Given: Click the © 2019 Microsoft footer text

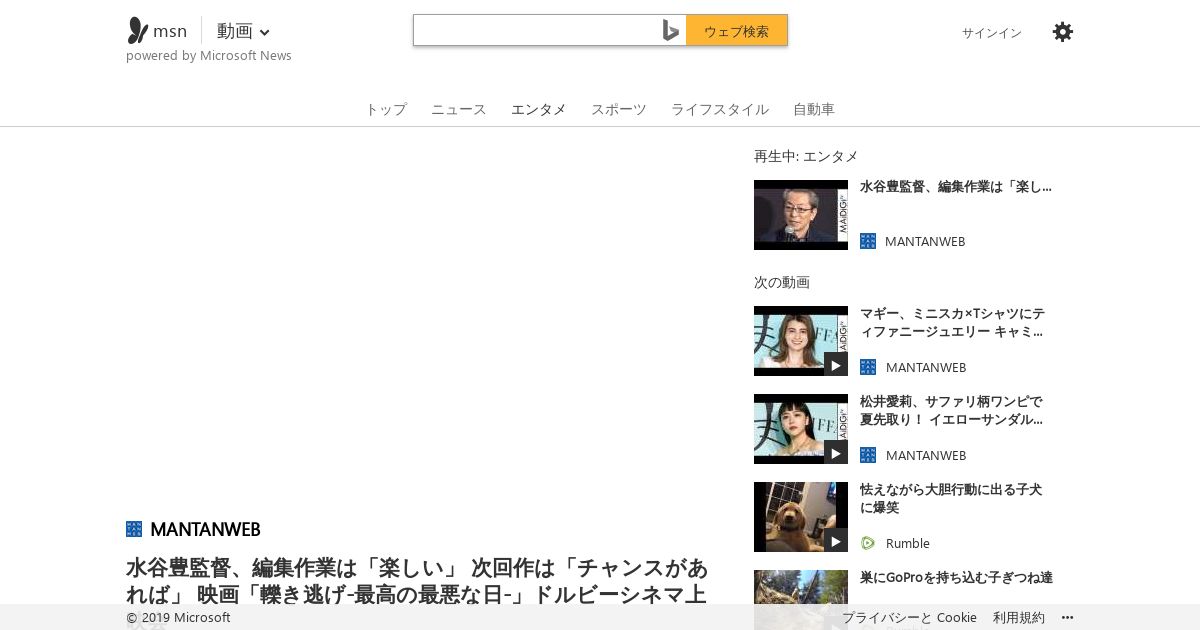Looking at the screenshot, I should 178,617.
